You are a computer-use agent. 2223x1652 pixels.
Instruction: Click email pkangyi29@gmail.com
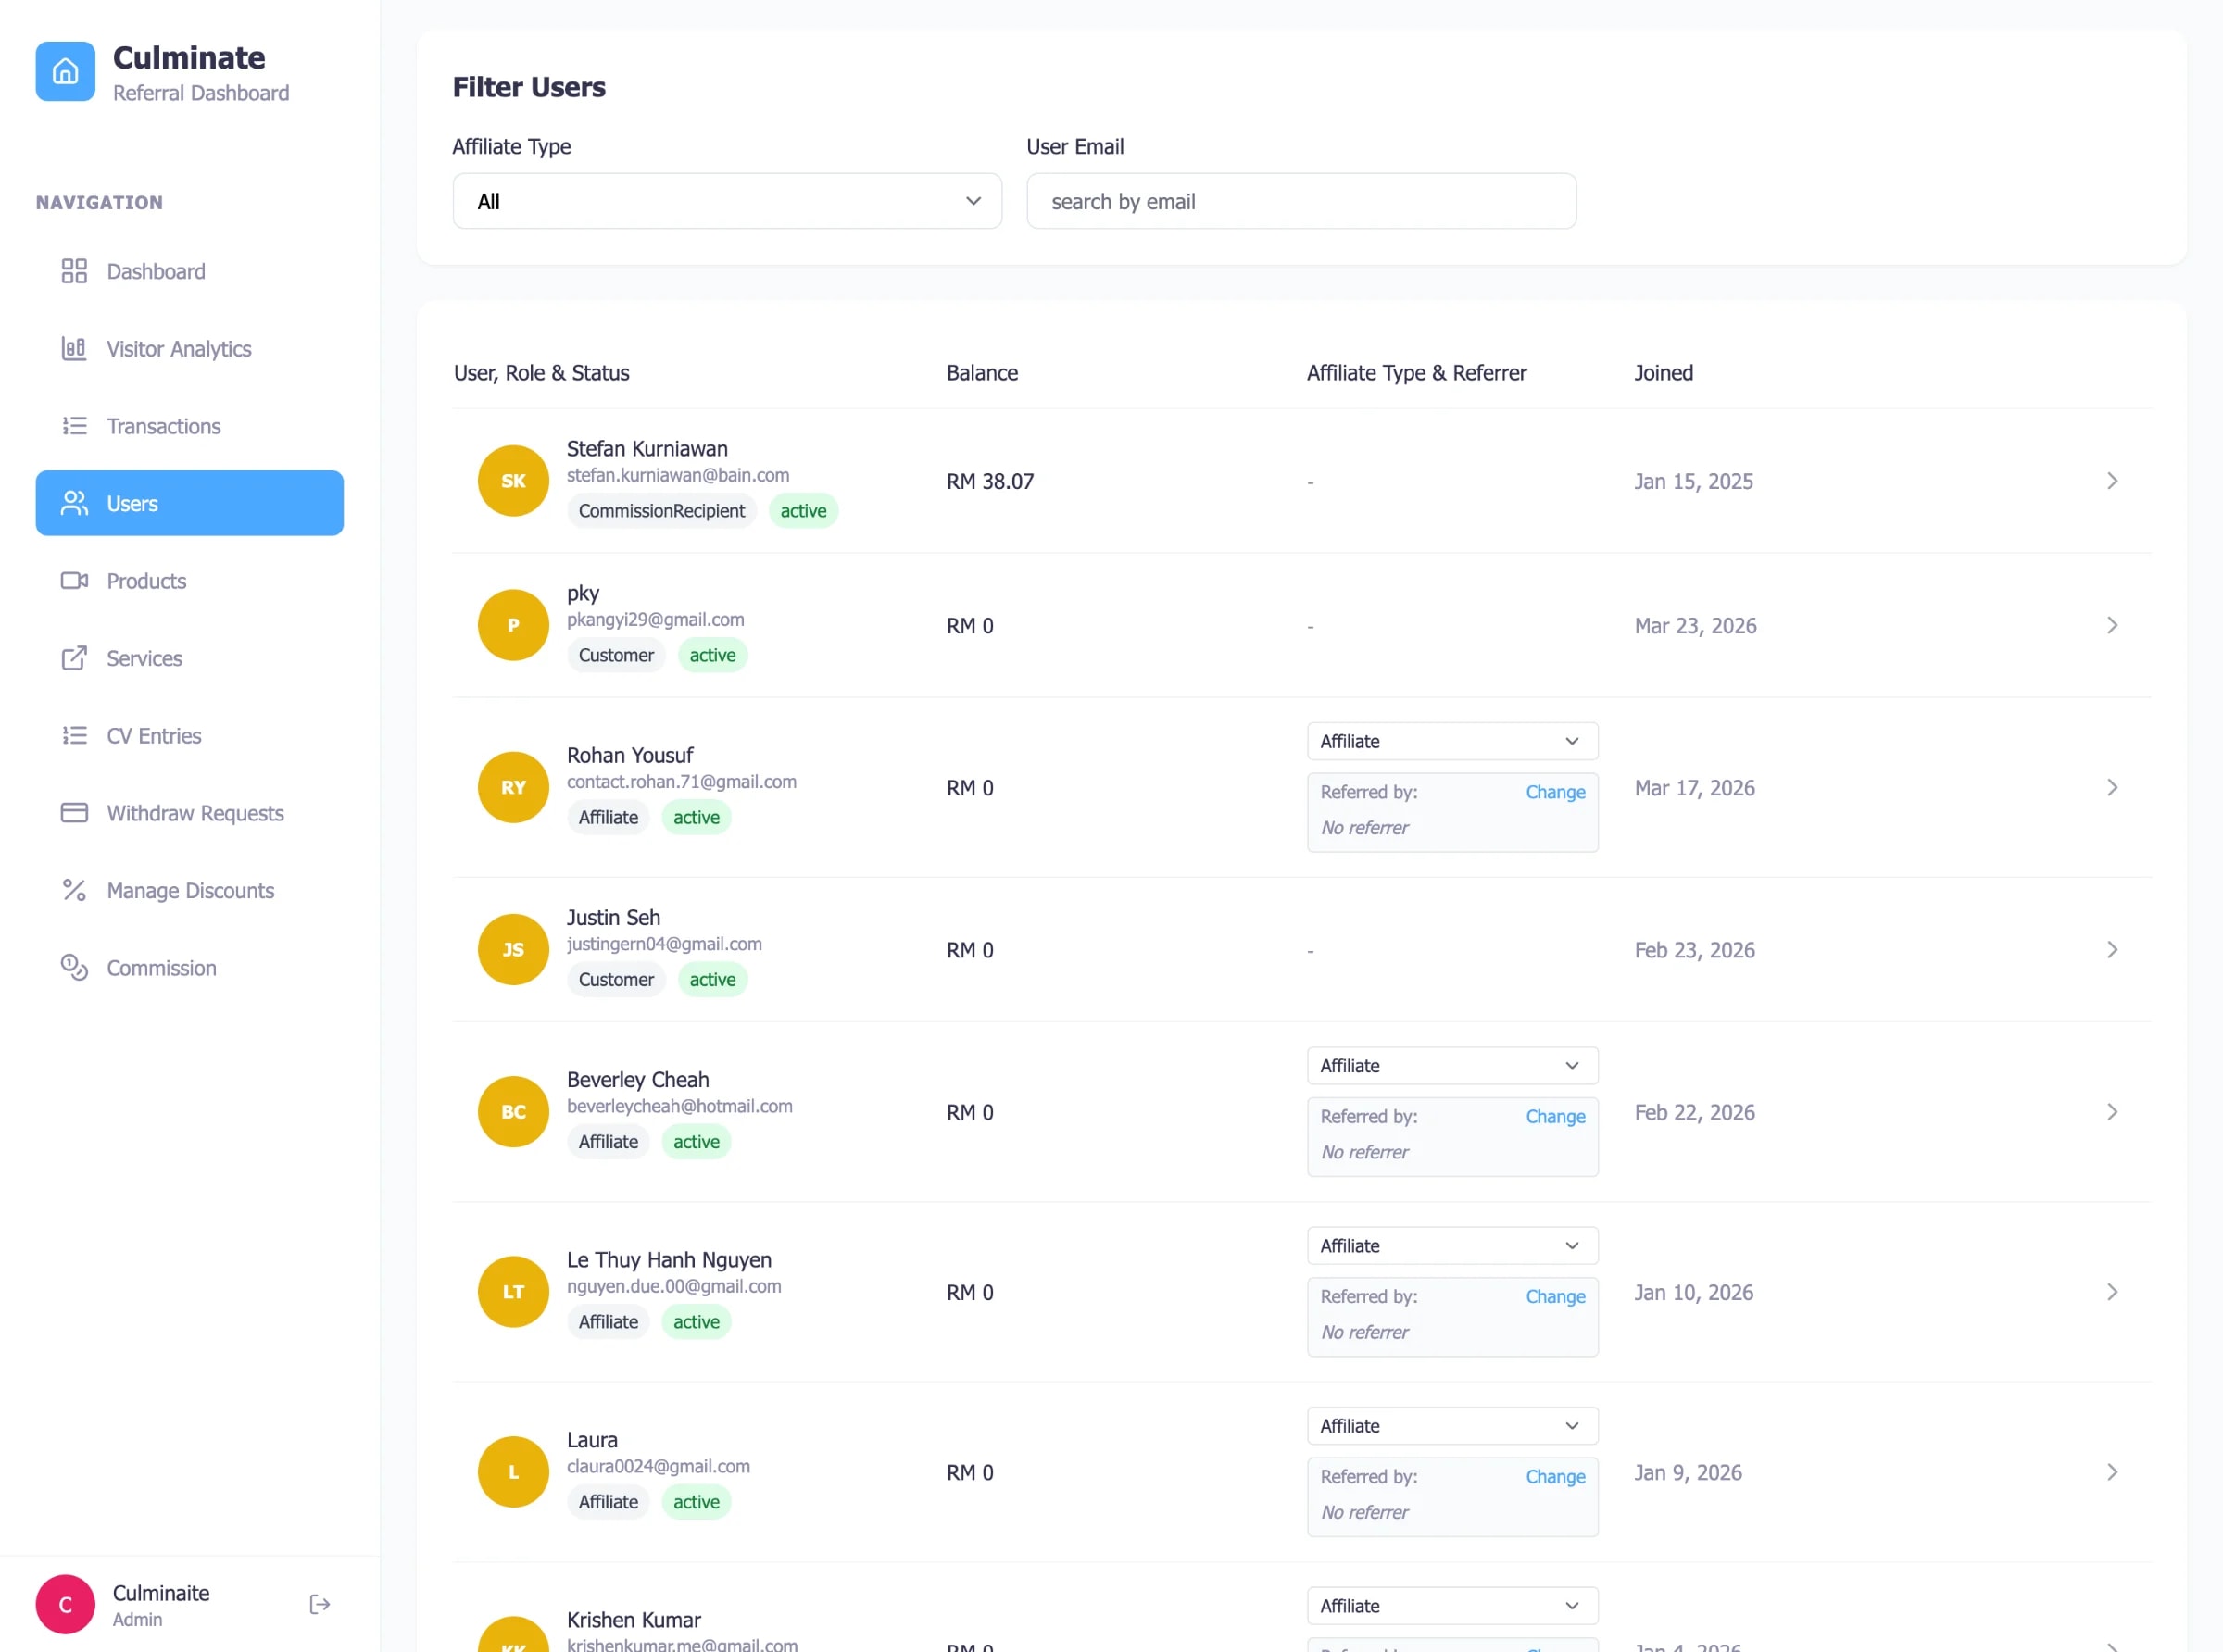click(655, 619)
